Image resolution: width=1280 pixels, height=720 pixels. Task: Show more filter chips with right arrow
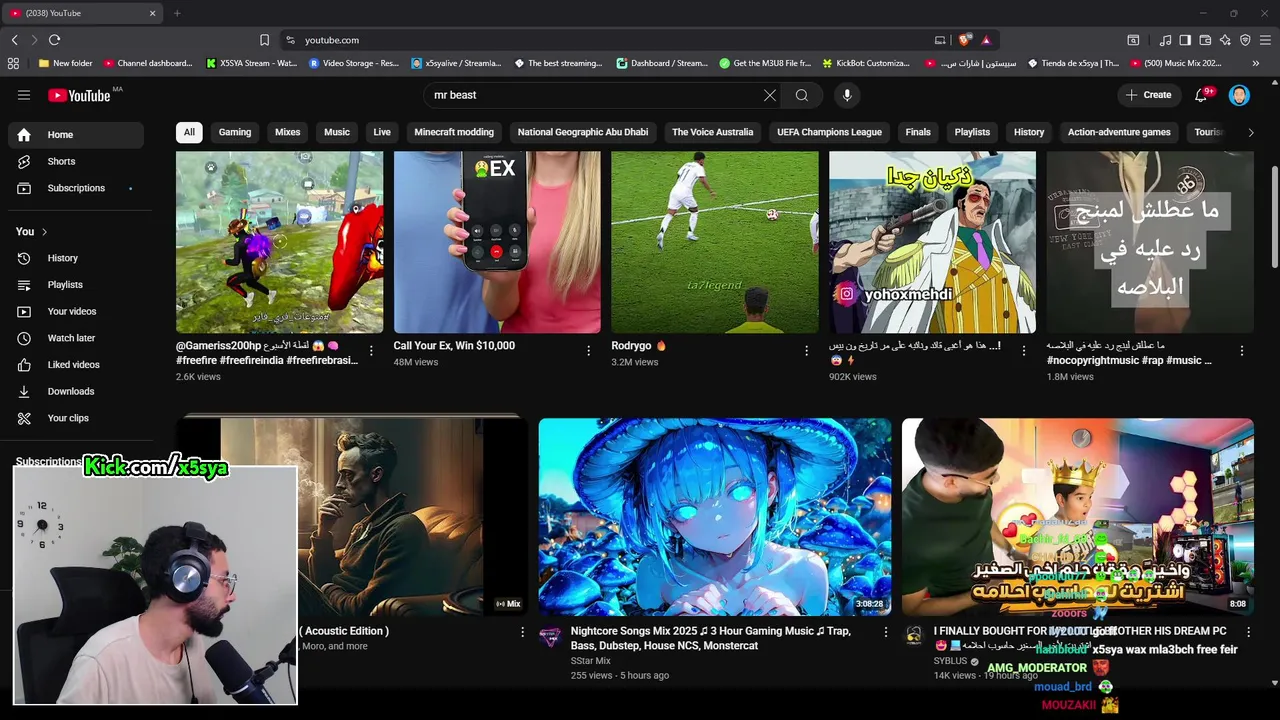(1250, 132)
